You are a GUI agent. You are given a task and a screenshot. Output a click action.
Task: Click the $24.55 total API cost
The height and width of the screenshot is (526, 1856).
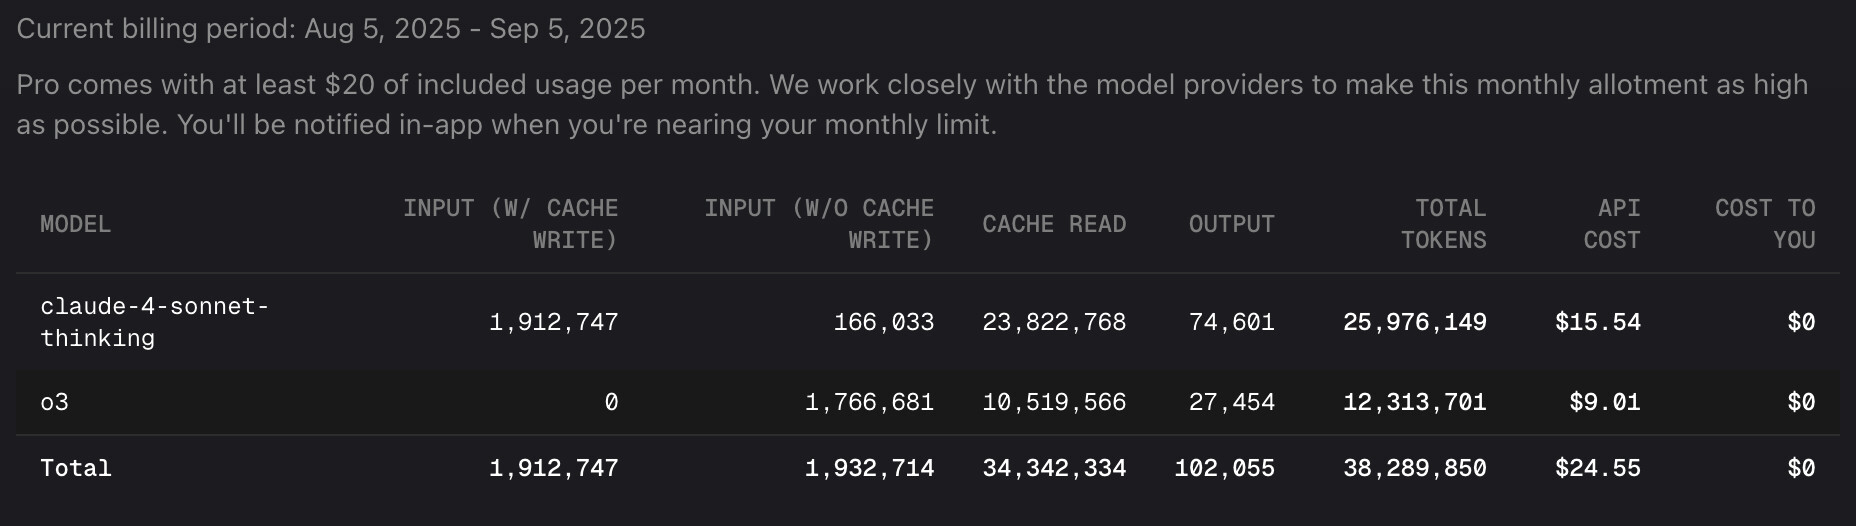pos(1598,468)
